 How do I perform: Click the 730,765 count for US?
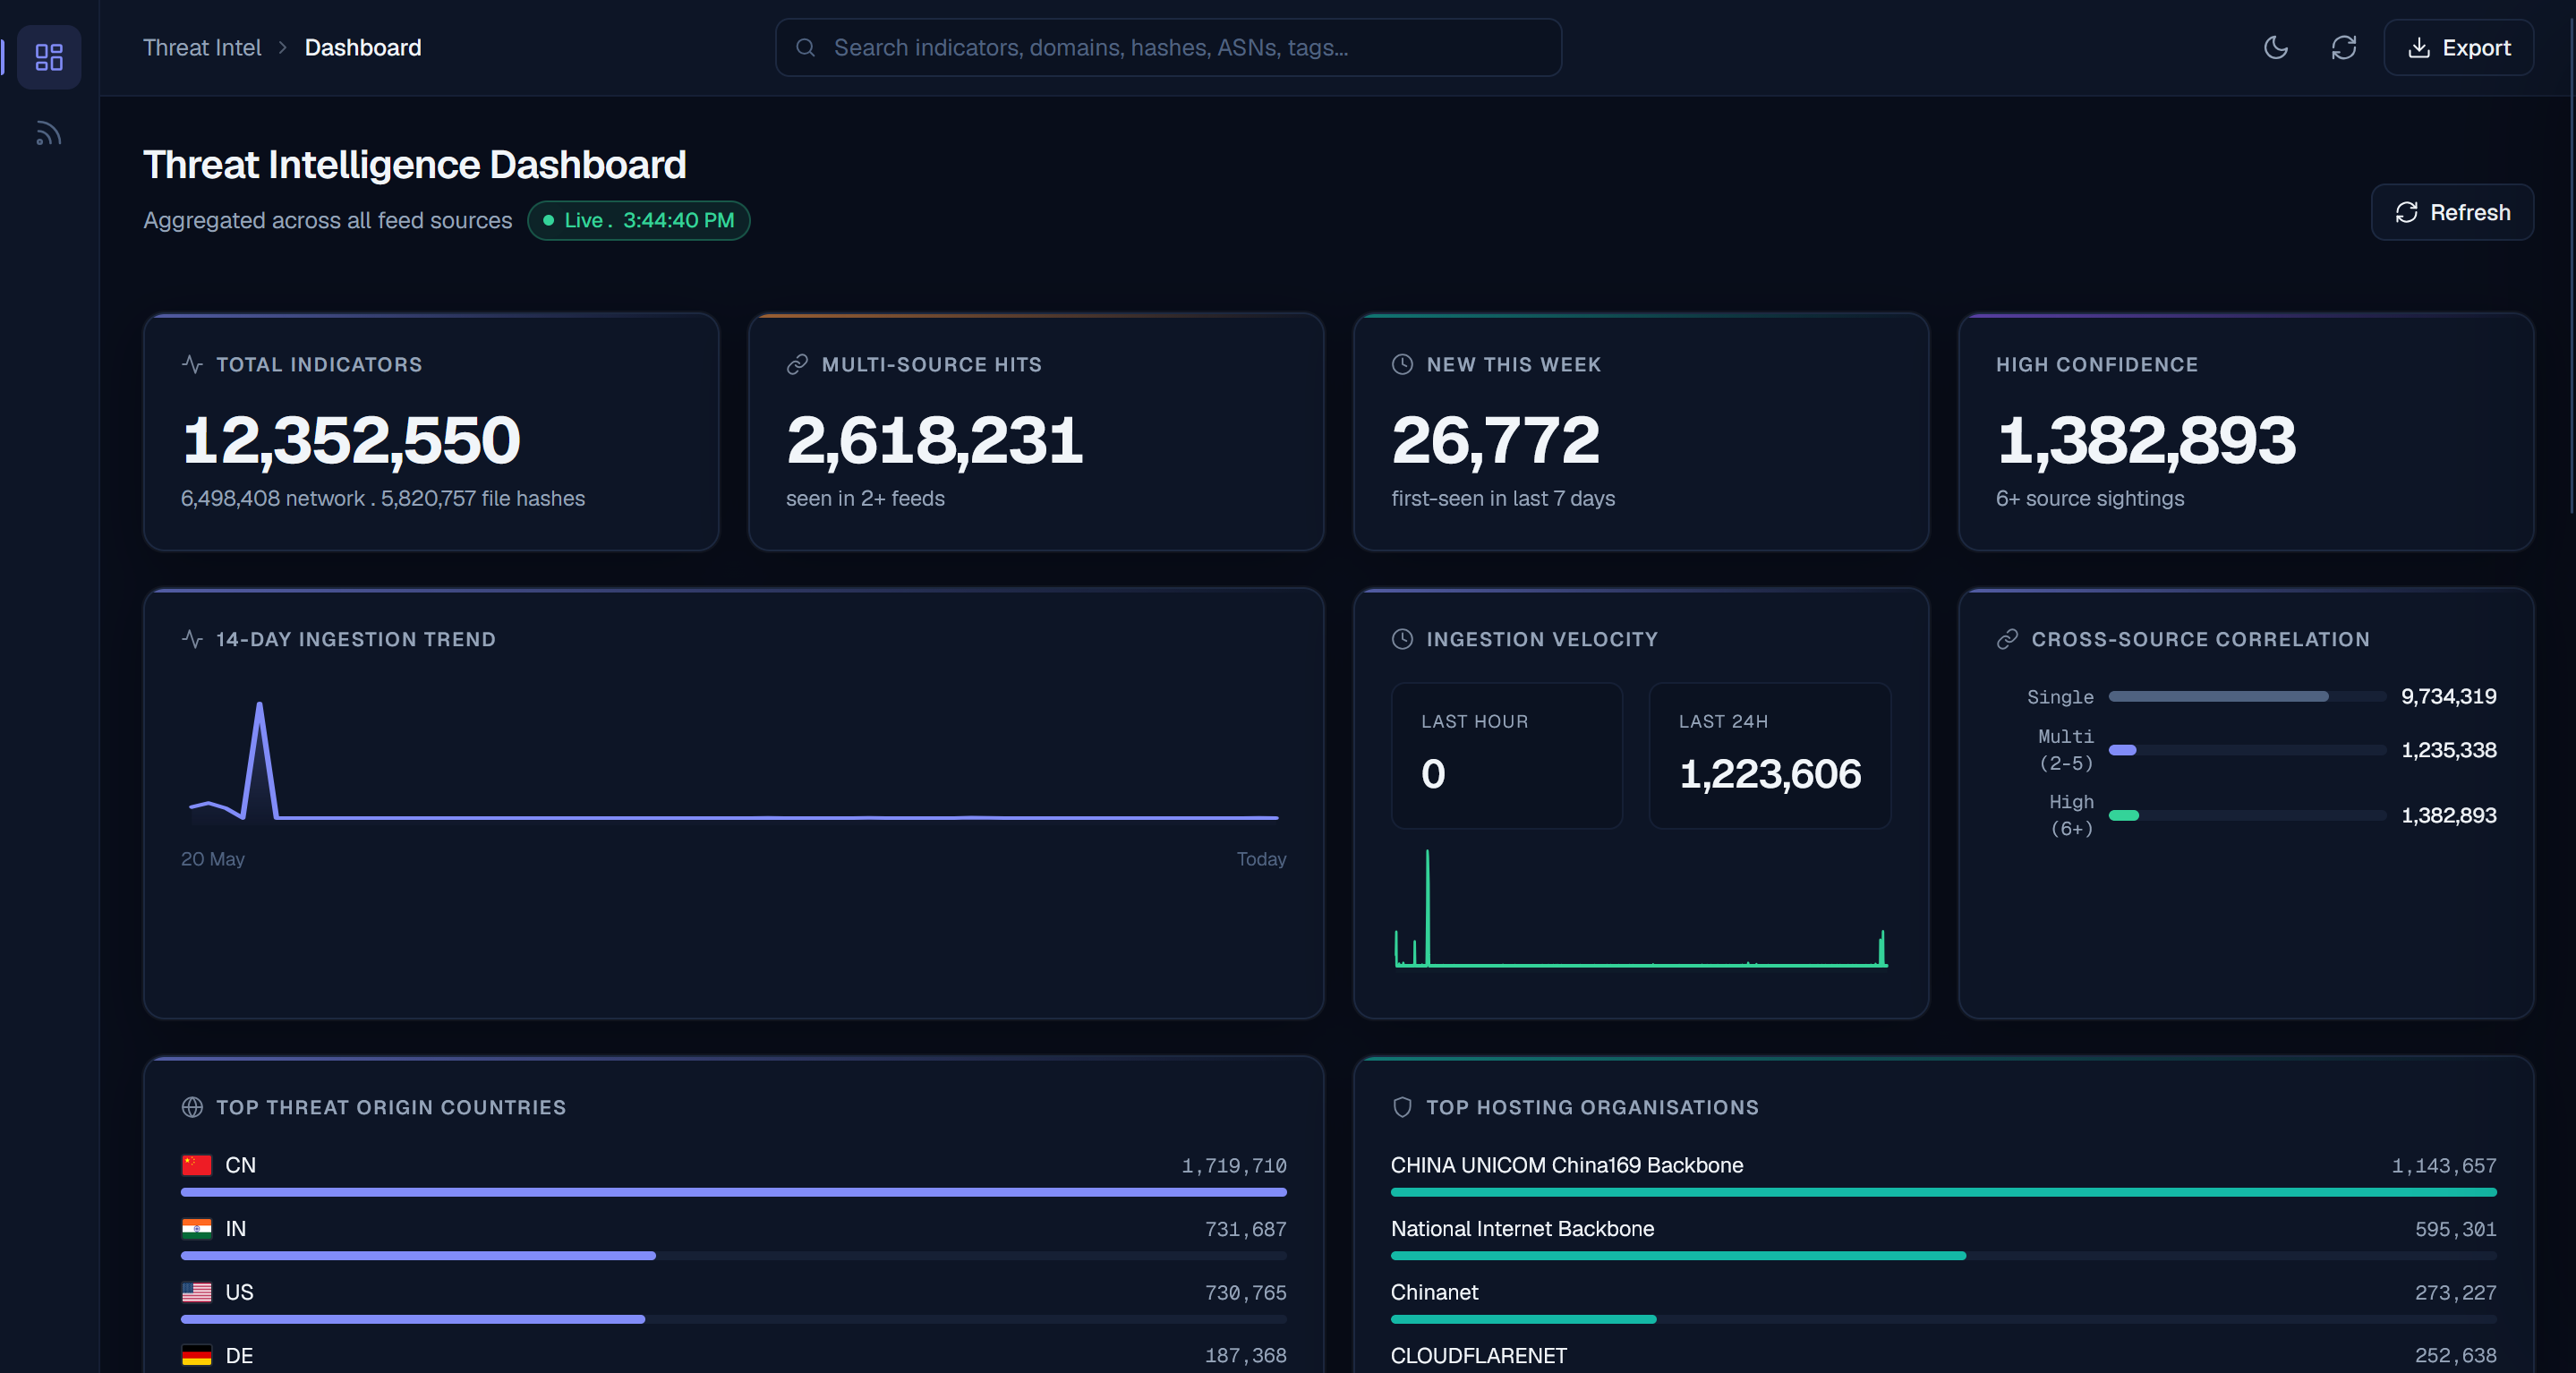click(1245, 1293)
